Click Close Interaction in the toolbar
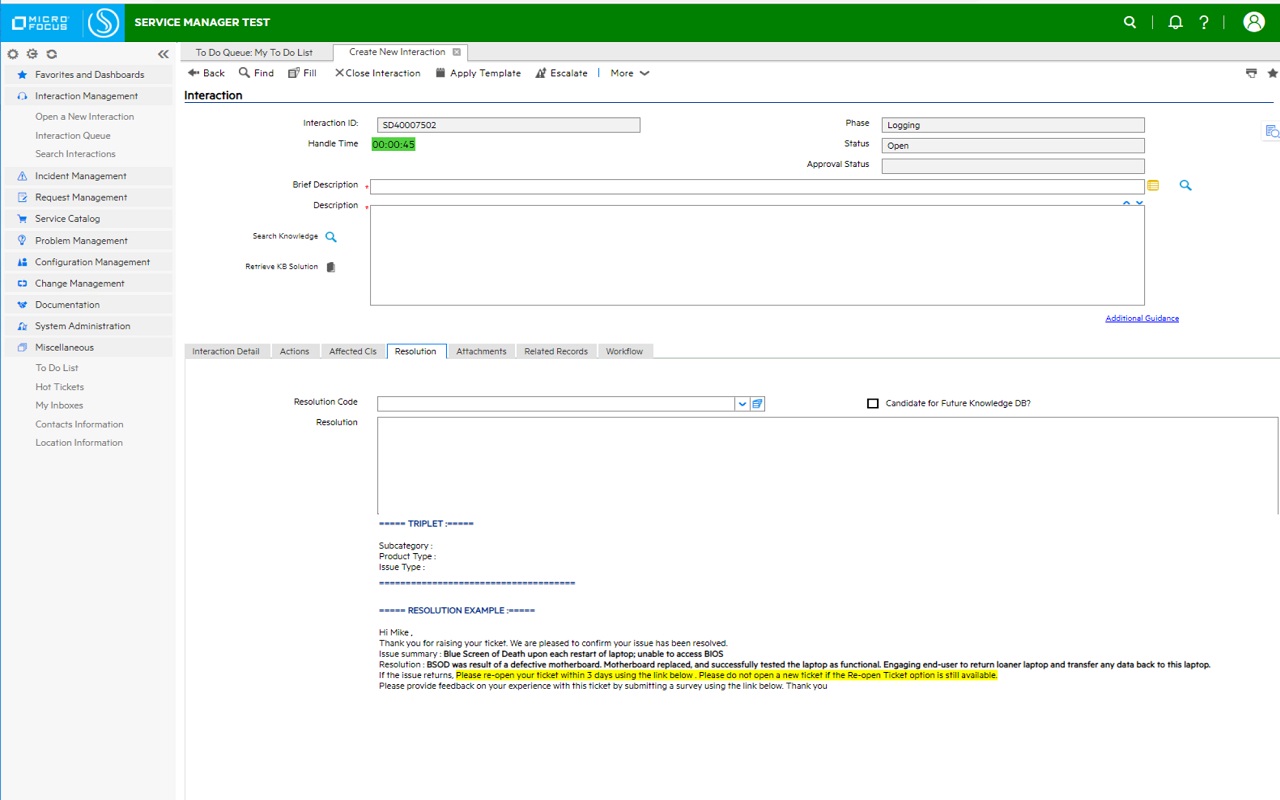 pyautogui.click(x=377, y=73)
